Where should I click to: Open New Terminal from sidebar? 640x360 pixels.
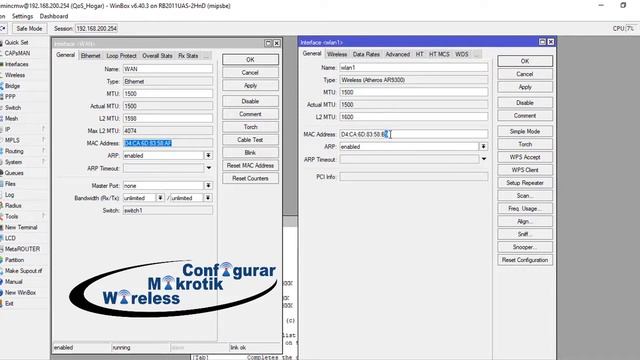click(21, 227)
